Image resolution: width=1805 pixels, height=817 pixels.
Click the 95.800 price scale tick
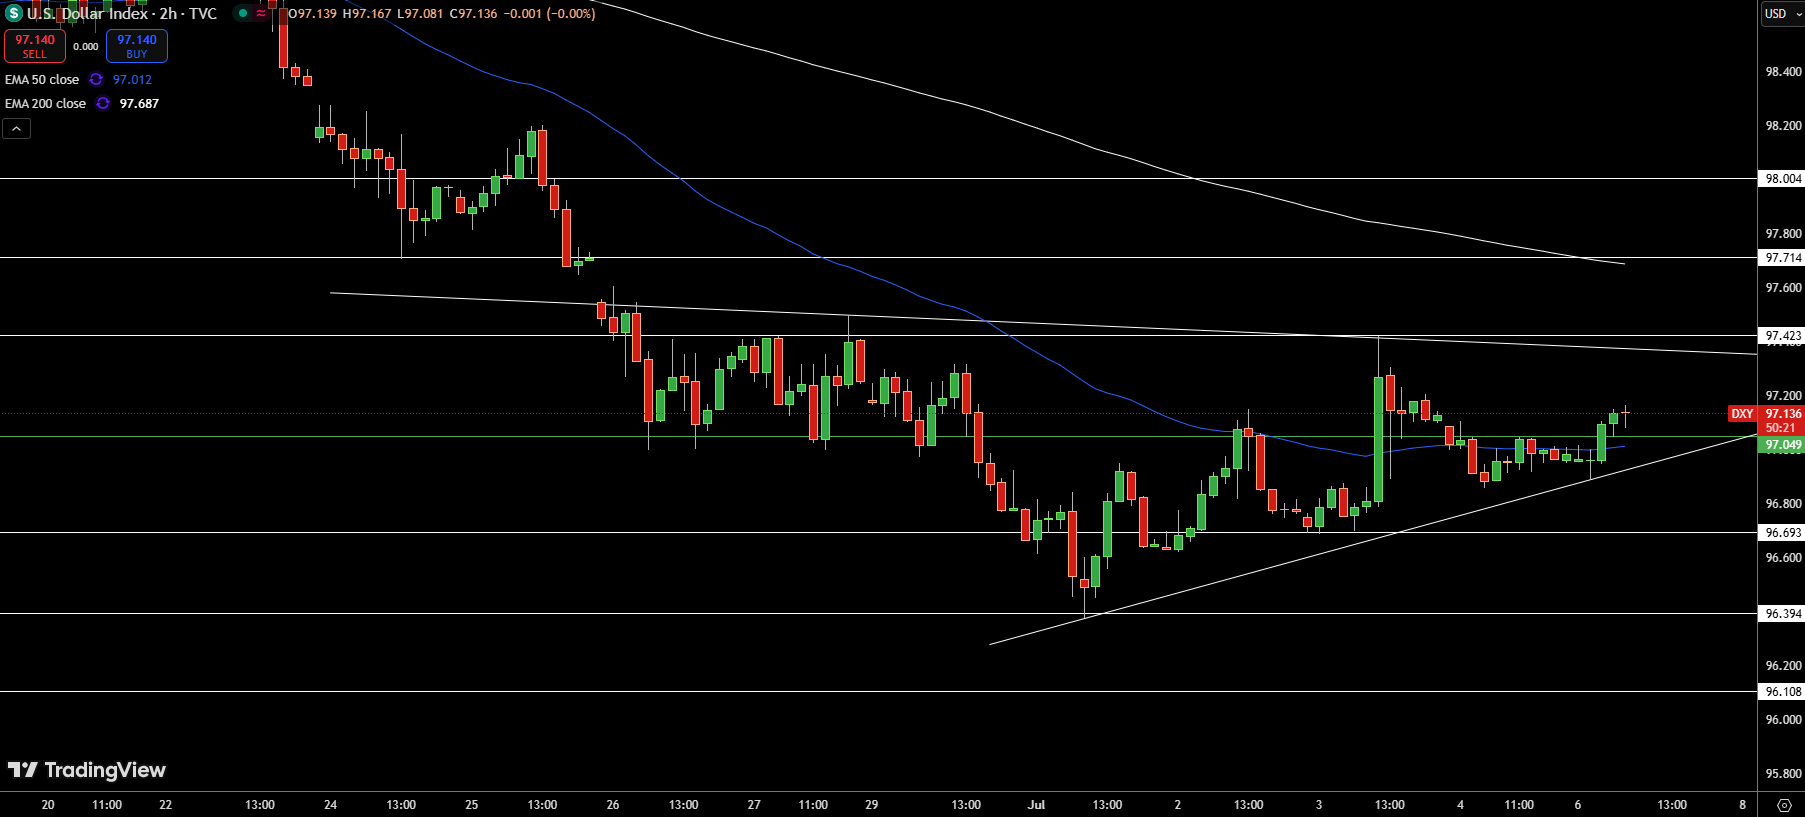(x=1783, y=774)
